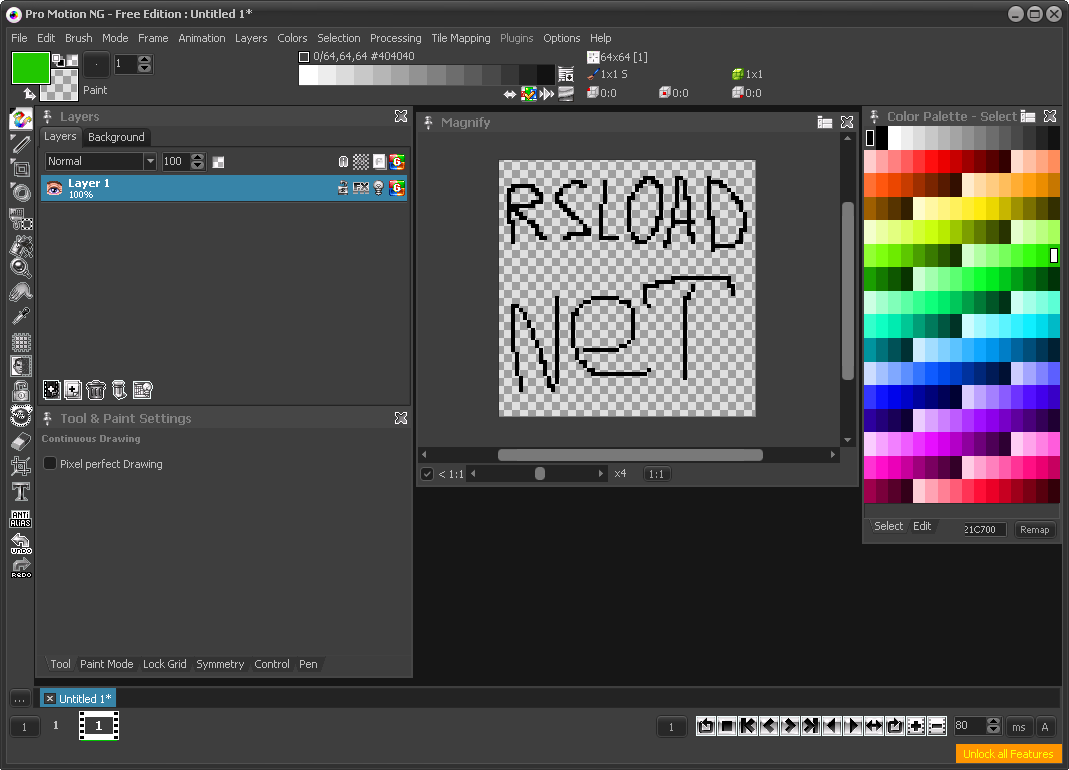Pick the Color Picker eyedropper tool
Viewport: 1069px width, 770px height.
[21, 316]
